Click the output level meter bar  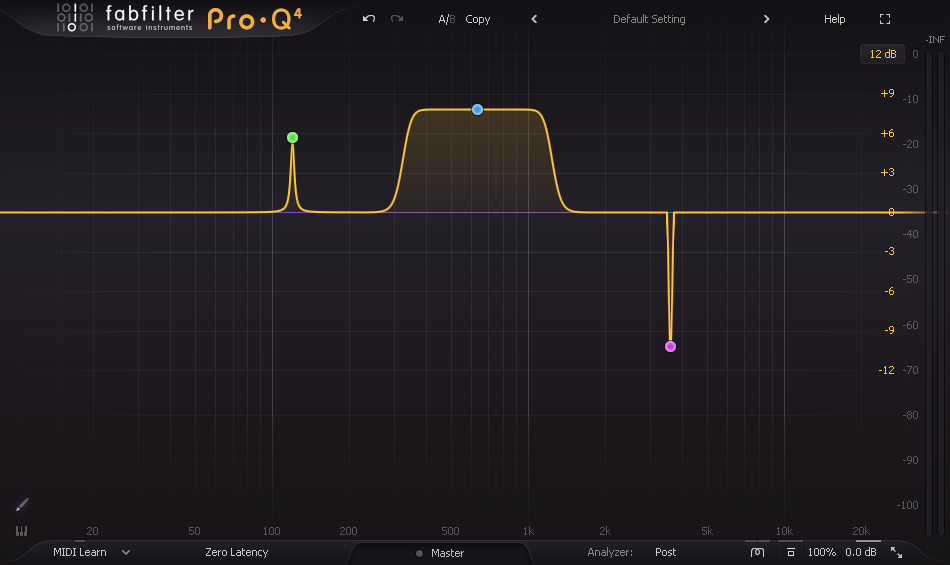coord(934,294)
